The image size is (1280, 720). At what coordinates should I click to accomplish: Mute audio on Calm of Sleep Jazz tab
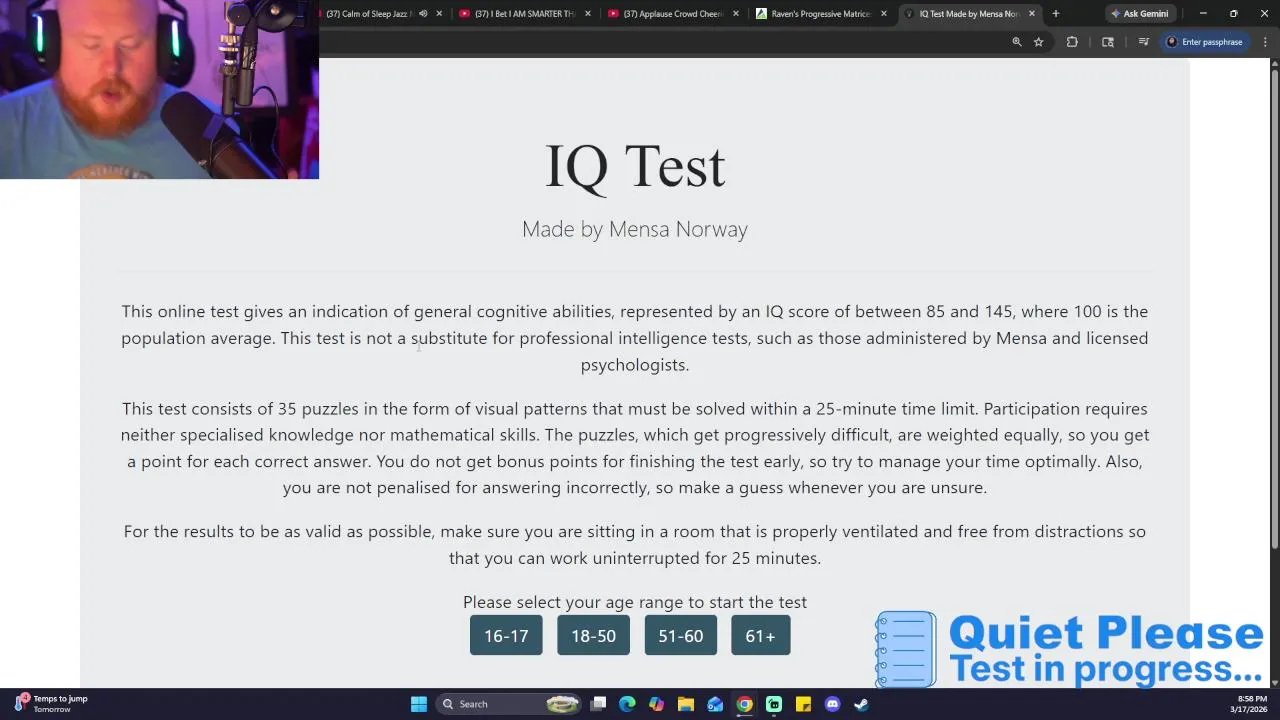[423, 14]
